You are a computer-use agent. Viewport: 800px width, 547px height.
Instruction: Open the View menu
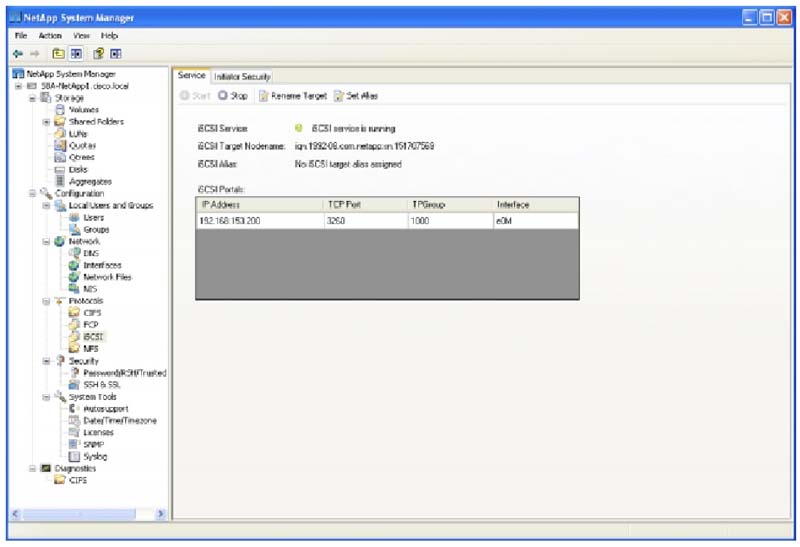click(x=81, y=35)
